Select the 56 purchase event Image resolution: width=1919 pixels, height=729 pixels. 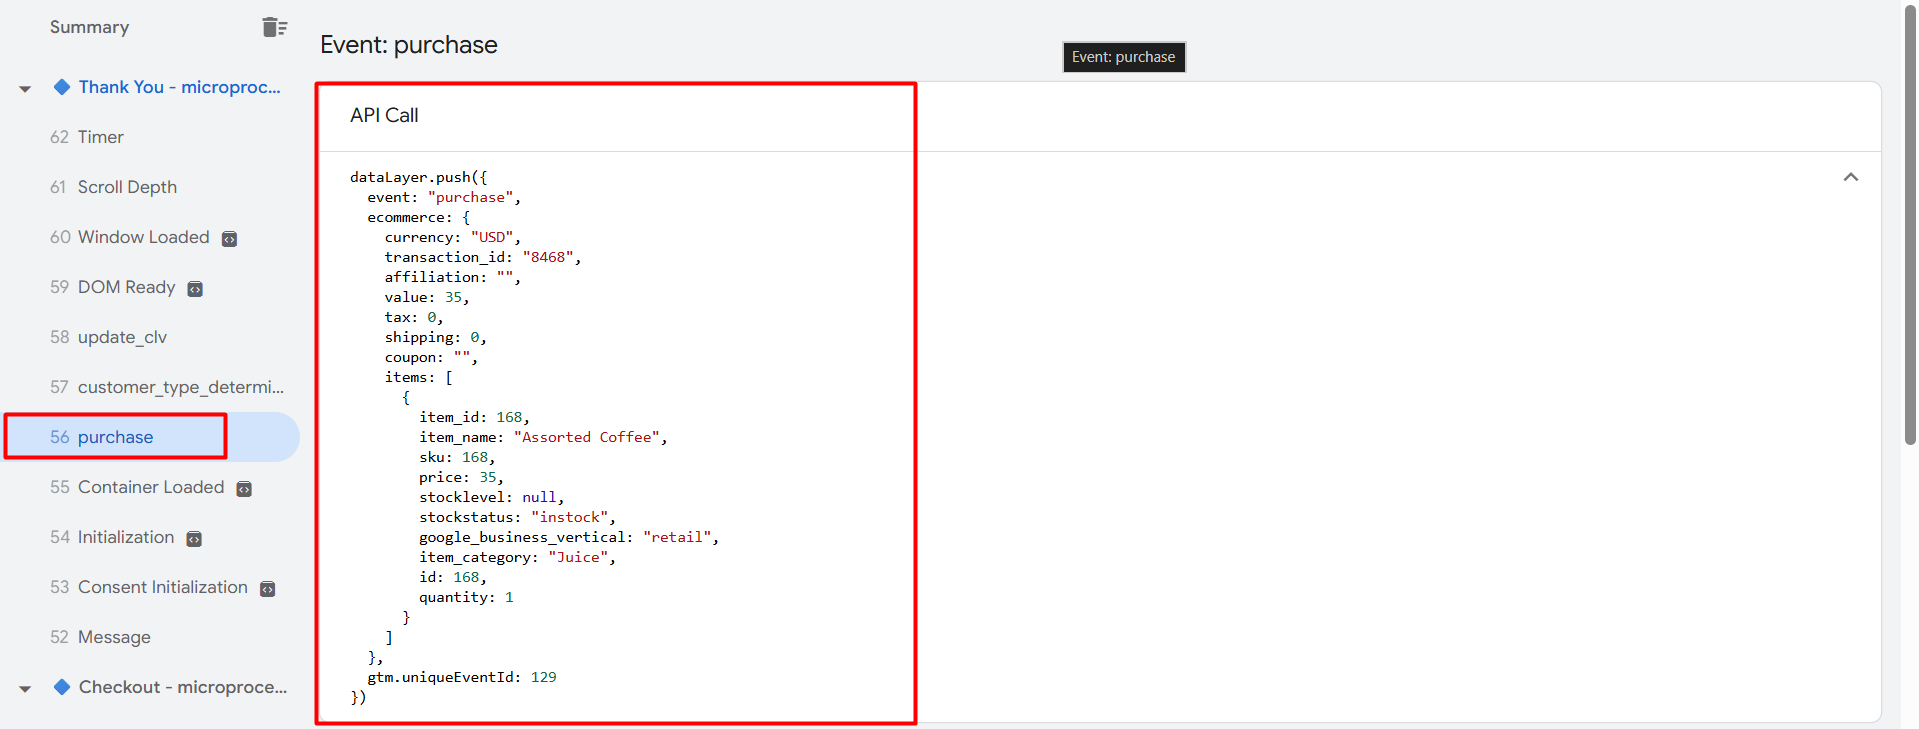(x=115, y=437)
